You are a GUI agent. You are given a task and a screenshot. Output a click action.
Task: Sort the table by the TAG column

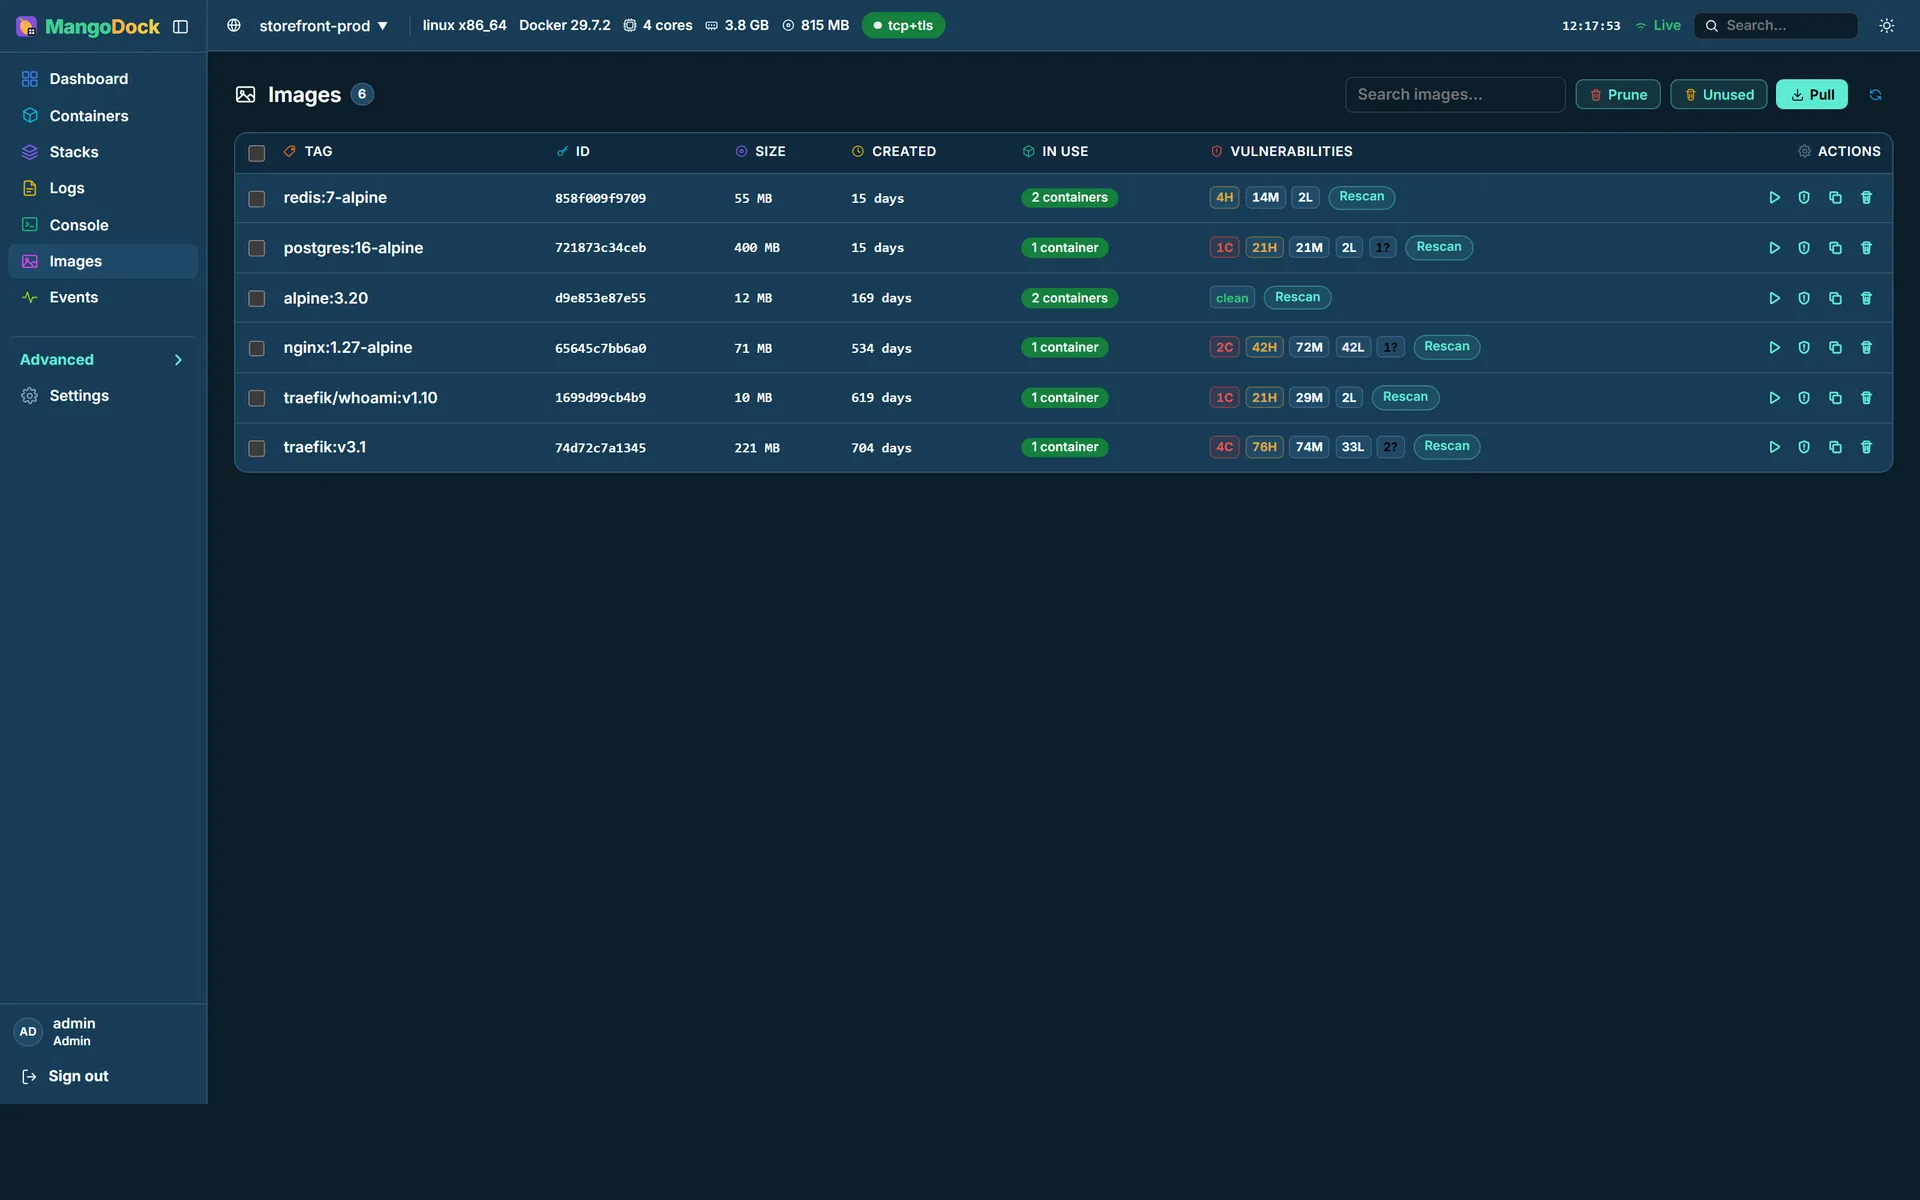308,152
